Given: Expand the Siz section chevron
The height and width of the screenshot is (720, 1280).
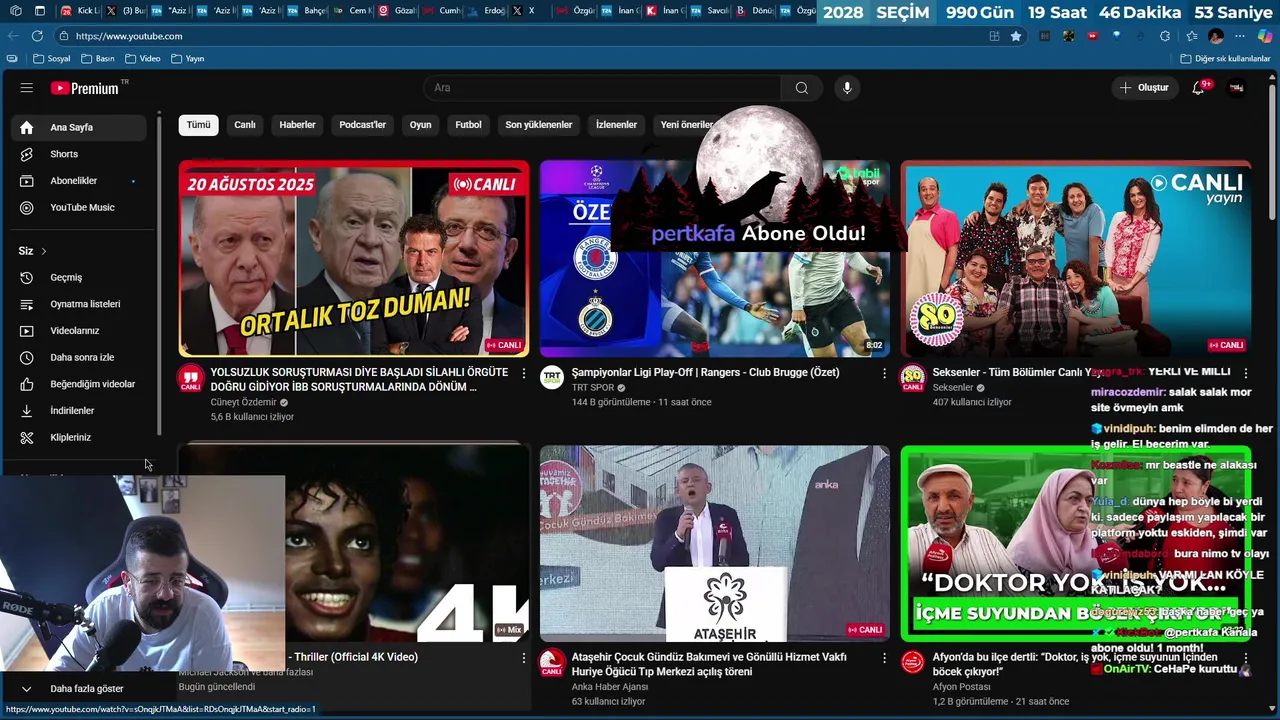Looking at the screenshot, I should [44, 251].
